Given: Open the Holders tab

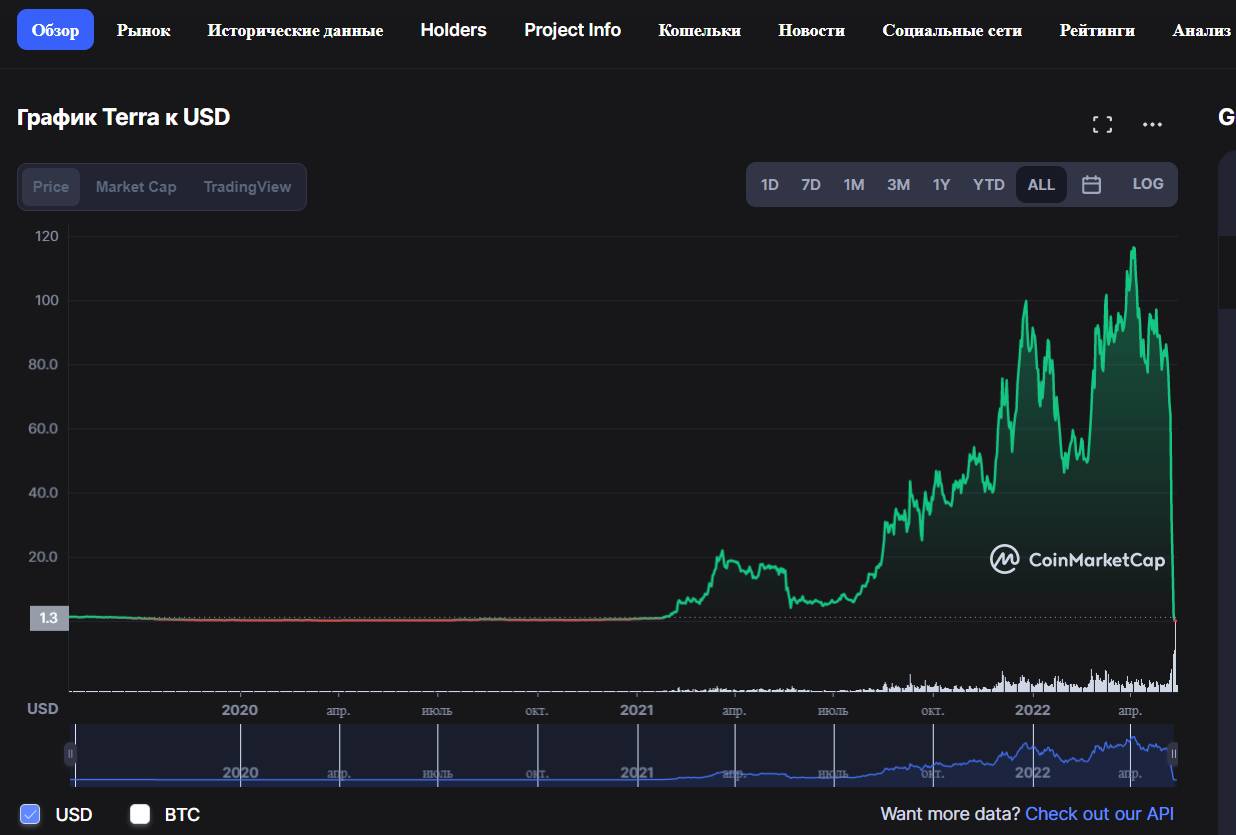Looking at the screenshot, I should click(453, 30).
